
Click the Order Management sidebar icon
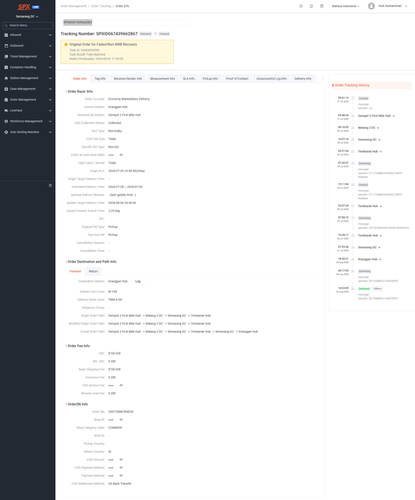click(6, 100)
